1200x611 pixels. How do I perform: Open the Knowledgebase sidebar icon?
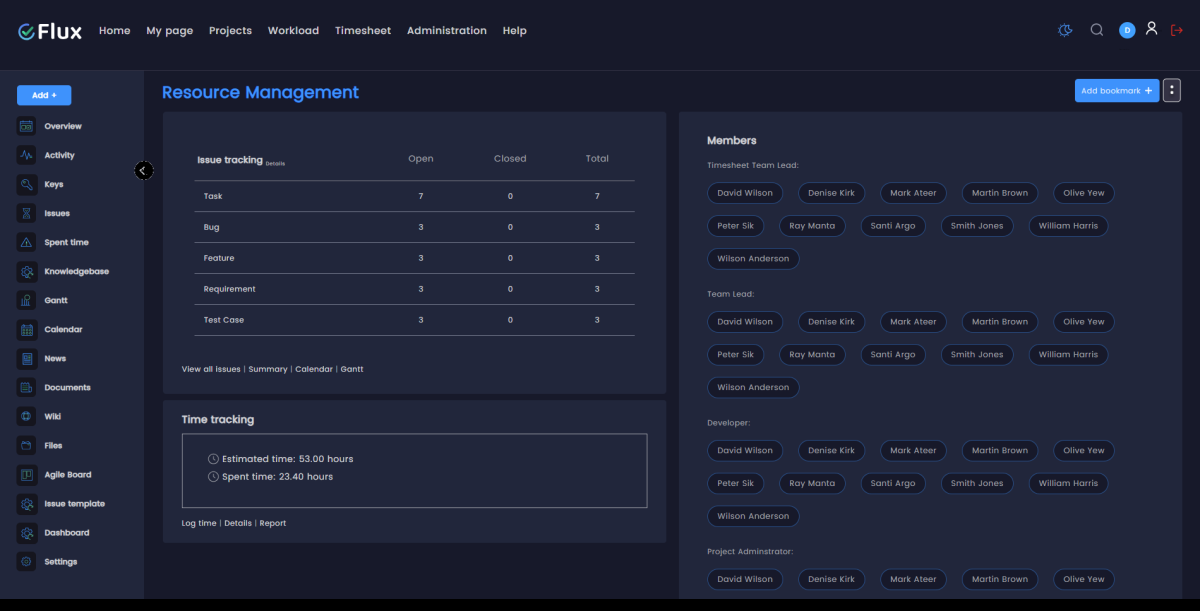click(x=25, y=271)
